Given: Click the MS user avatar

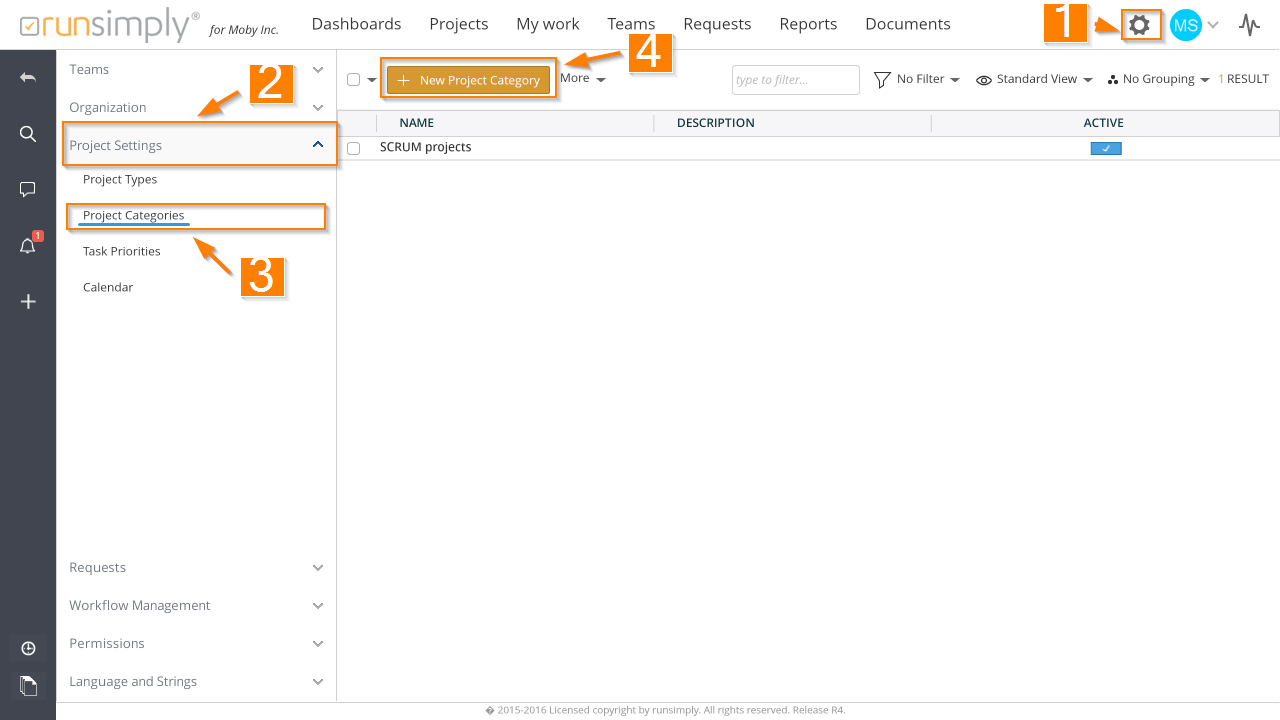Looking at the screenshot, I should click(1185, 25).
